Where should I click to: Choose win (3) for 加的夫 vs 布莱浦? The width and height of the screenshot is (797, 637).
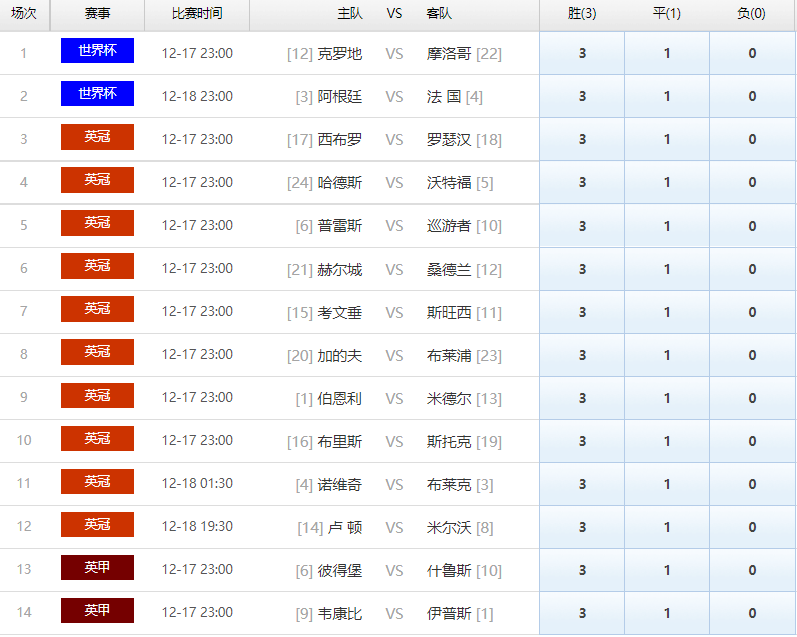click(x=582, y=355)
